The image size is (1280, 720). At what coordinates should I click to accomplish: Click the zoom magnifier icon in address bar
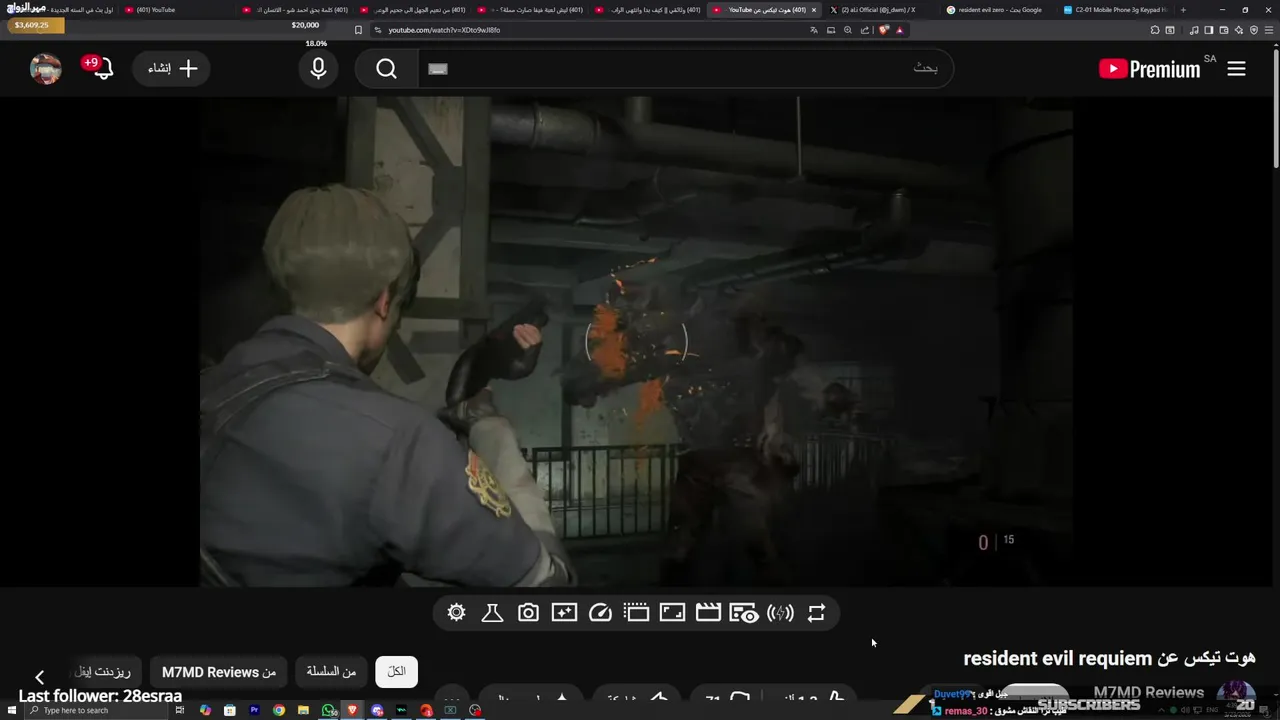click(x=848, y=30)
